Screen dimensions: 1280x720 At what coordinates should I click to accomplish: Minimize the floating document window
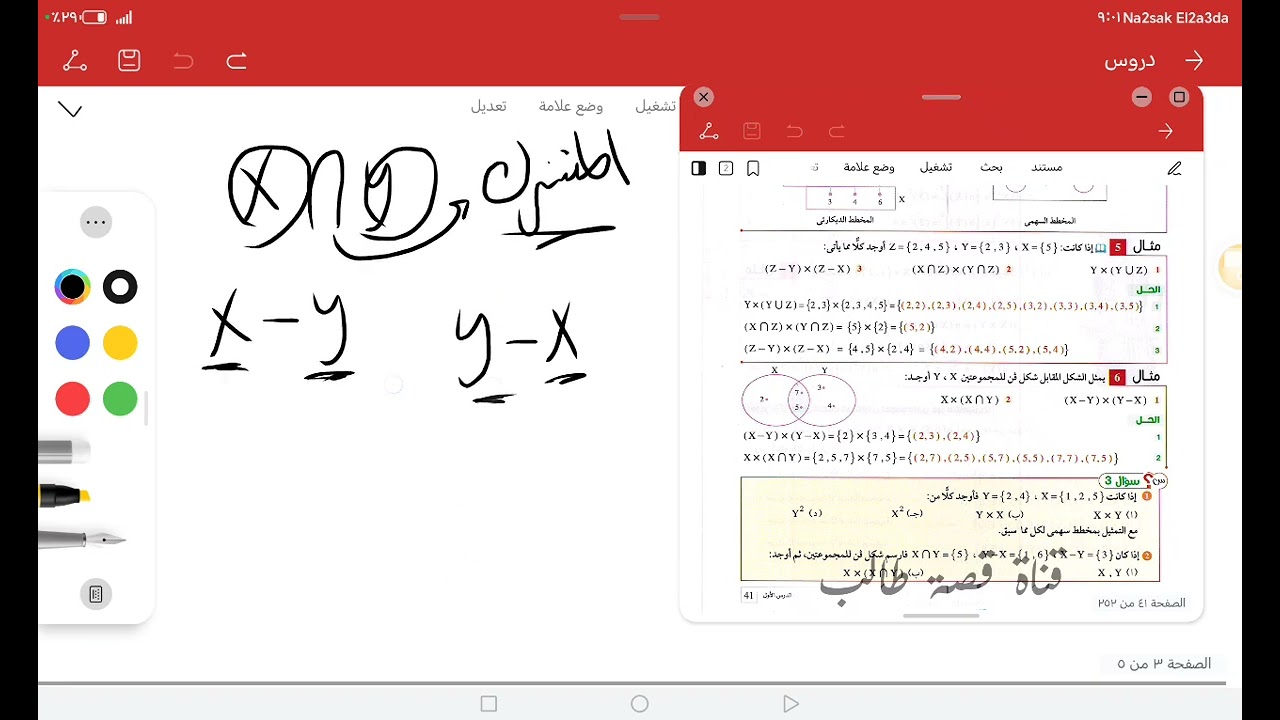pyautogui.click(x=1142, y=97)
